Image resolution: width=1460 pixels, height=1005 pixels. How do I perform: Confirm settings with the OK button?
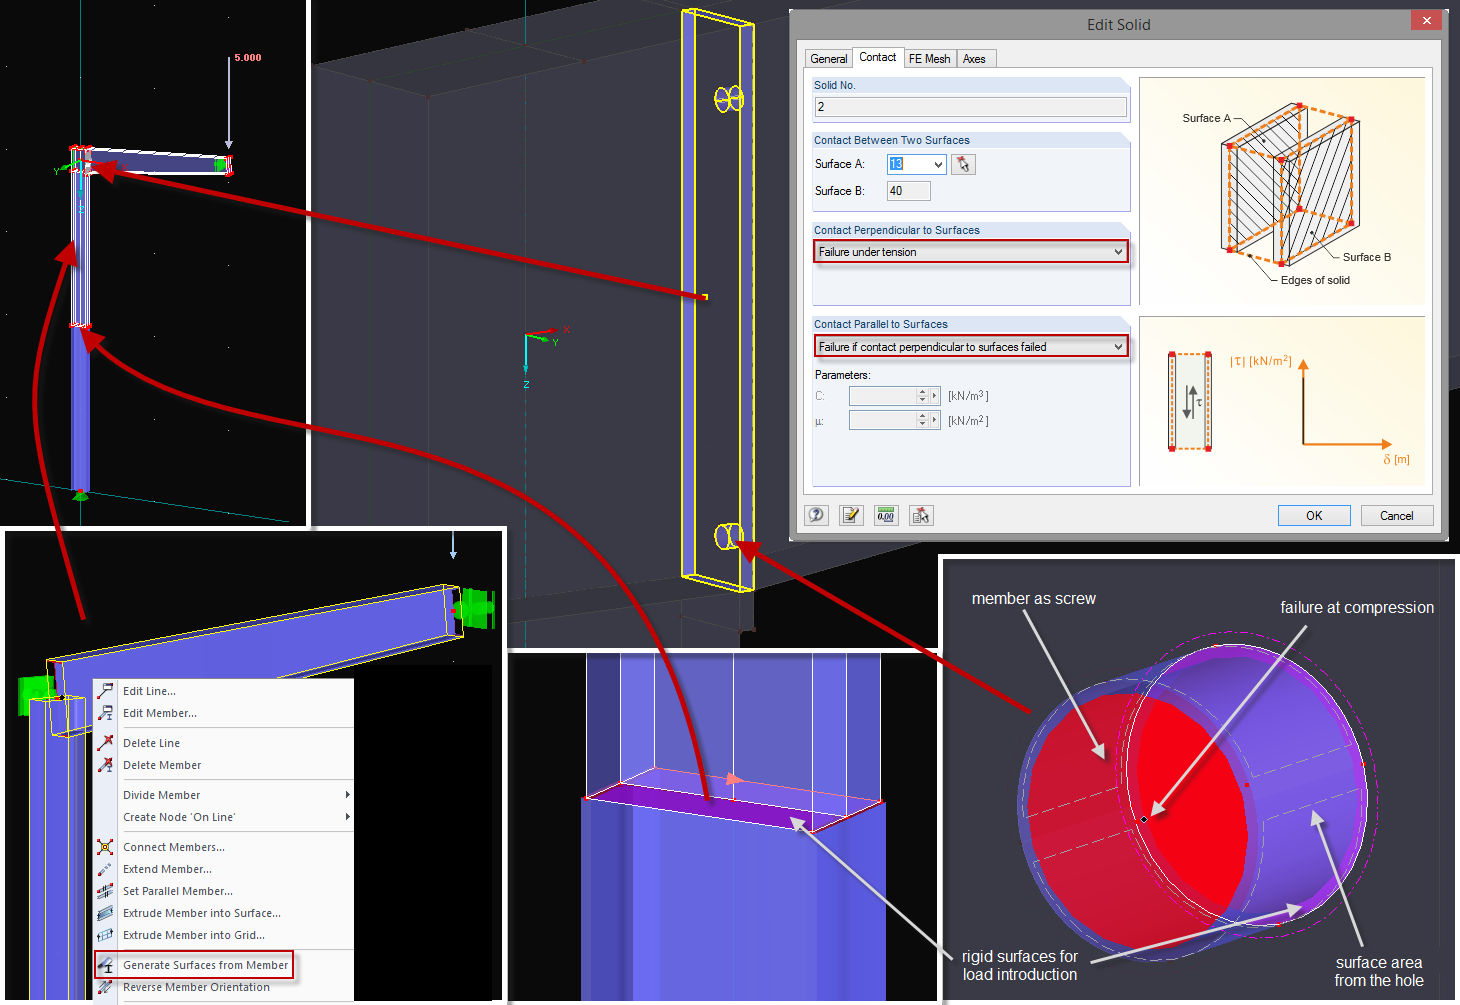click(1313, 515)
